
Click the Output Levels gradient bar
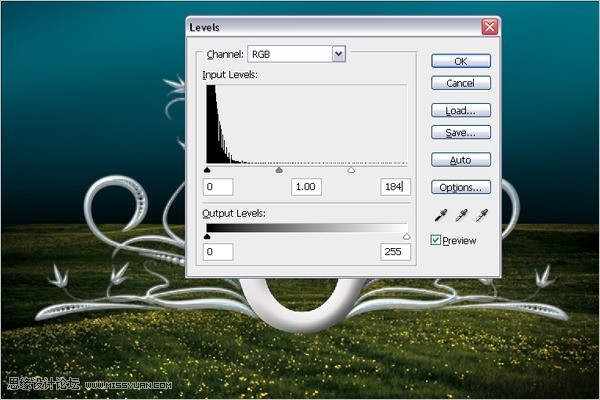click(307, 228)
